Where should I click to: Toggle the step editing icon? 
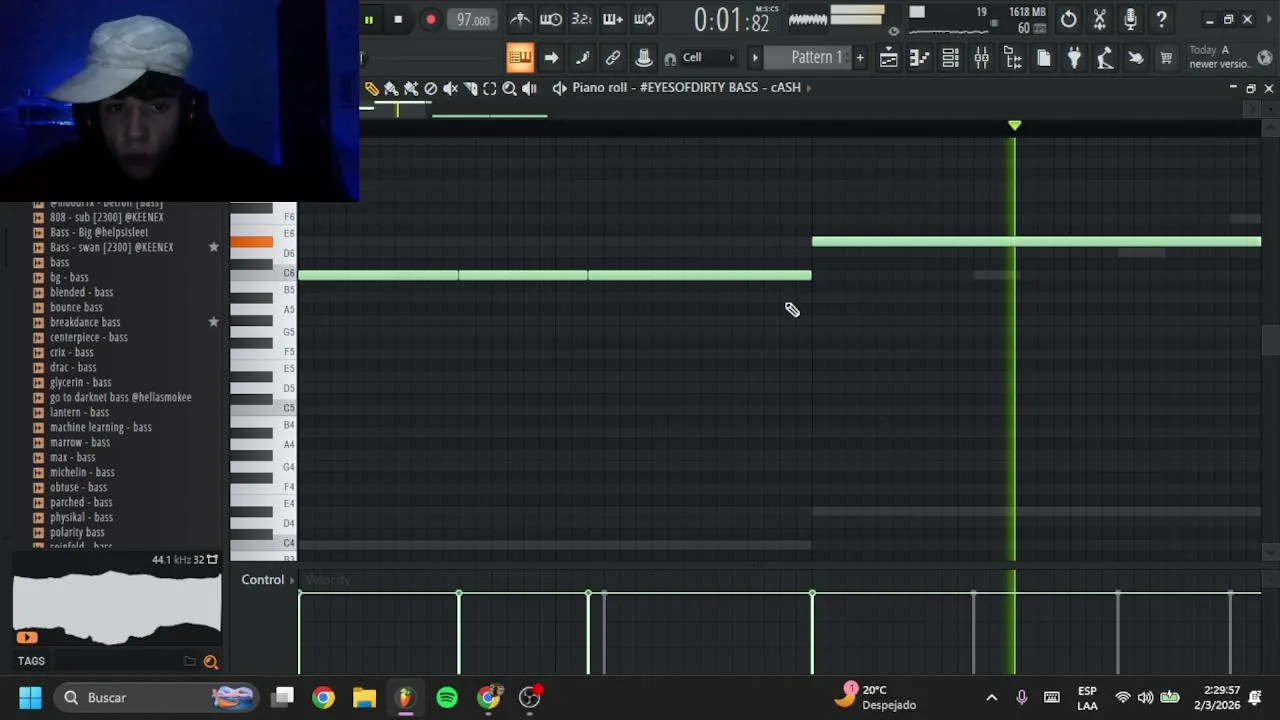pyautogui.click(x=582, y=58)
